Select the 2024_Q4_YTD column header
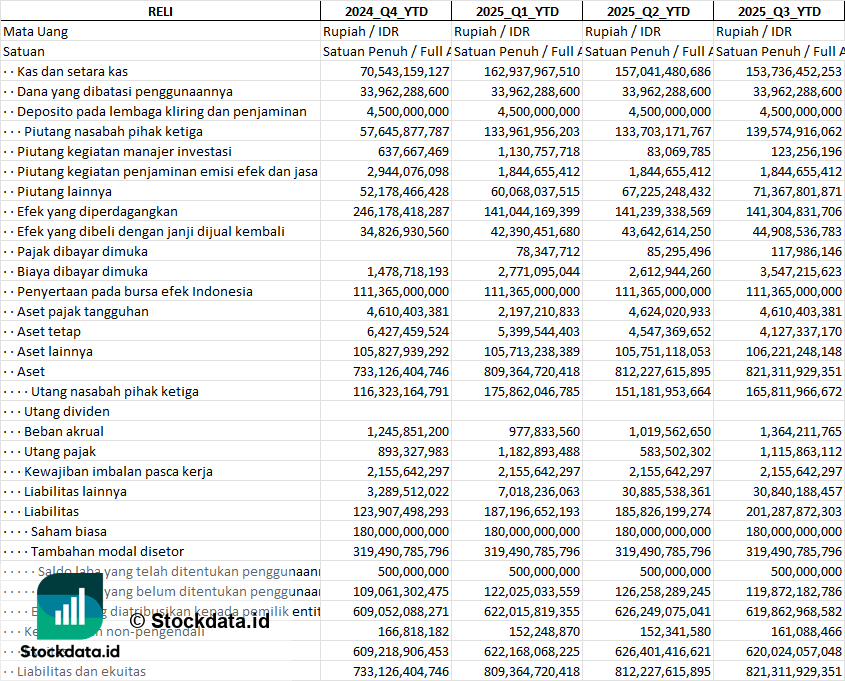This screenshot has height=681, width=845. click(385, 11)
